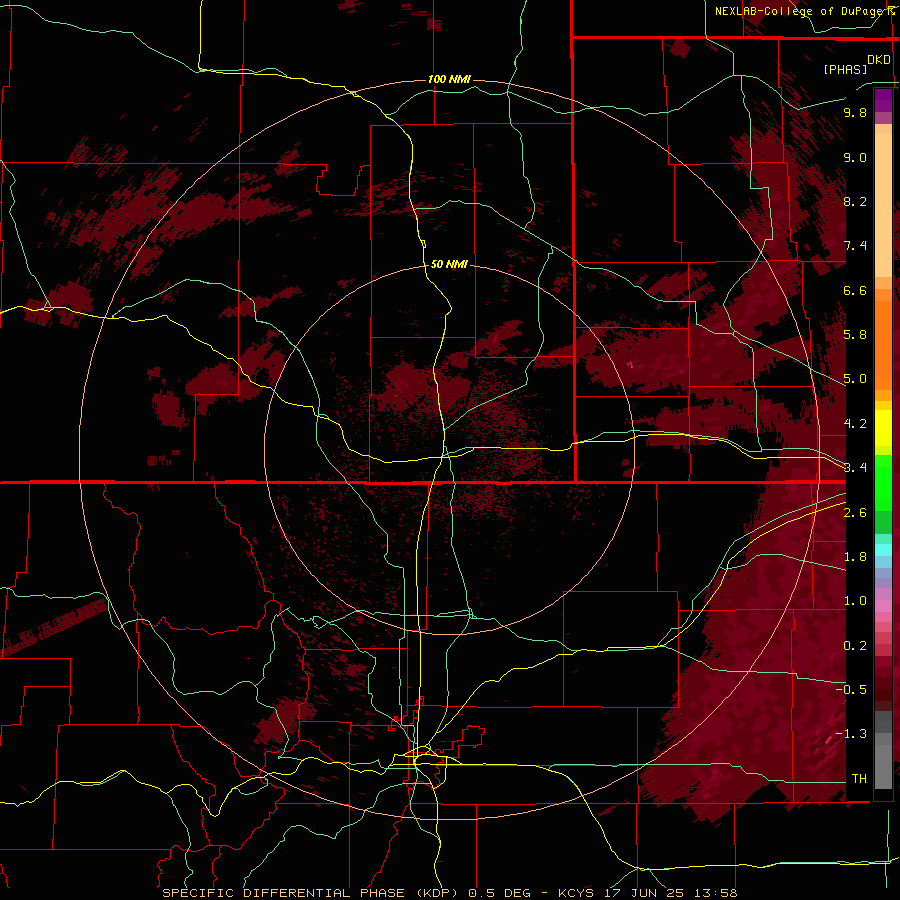Pick the gray band at color bar bottom
900x900 pixels.
pyautogui.click(x=883, y=766)
